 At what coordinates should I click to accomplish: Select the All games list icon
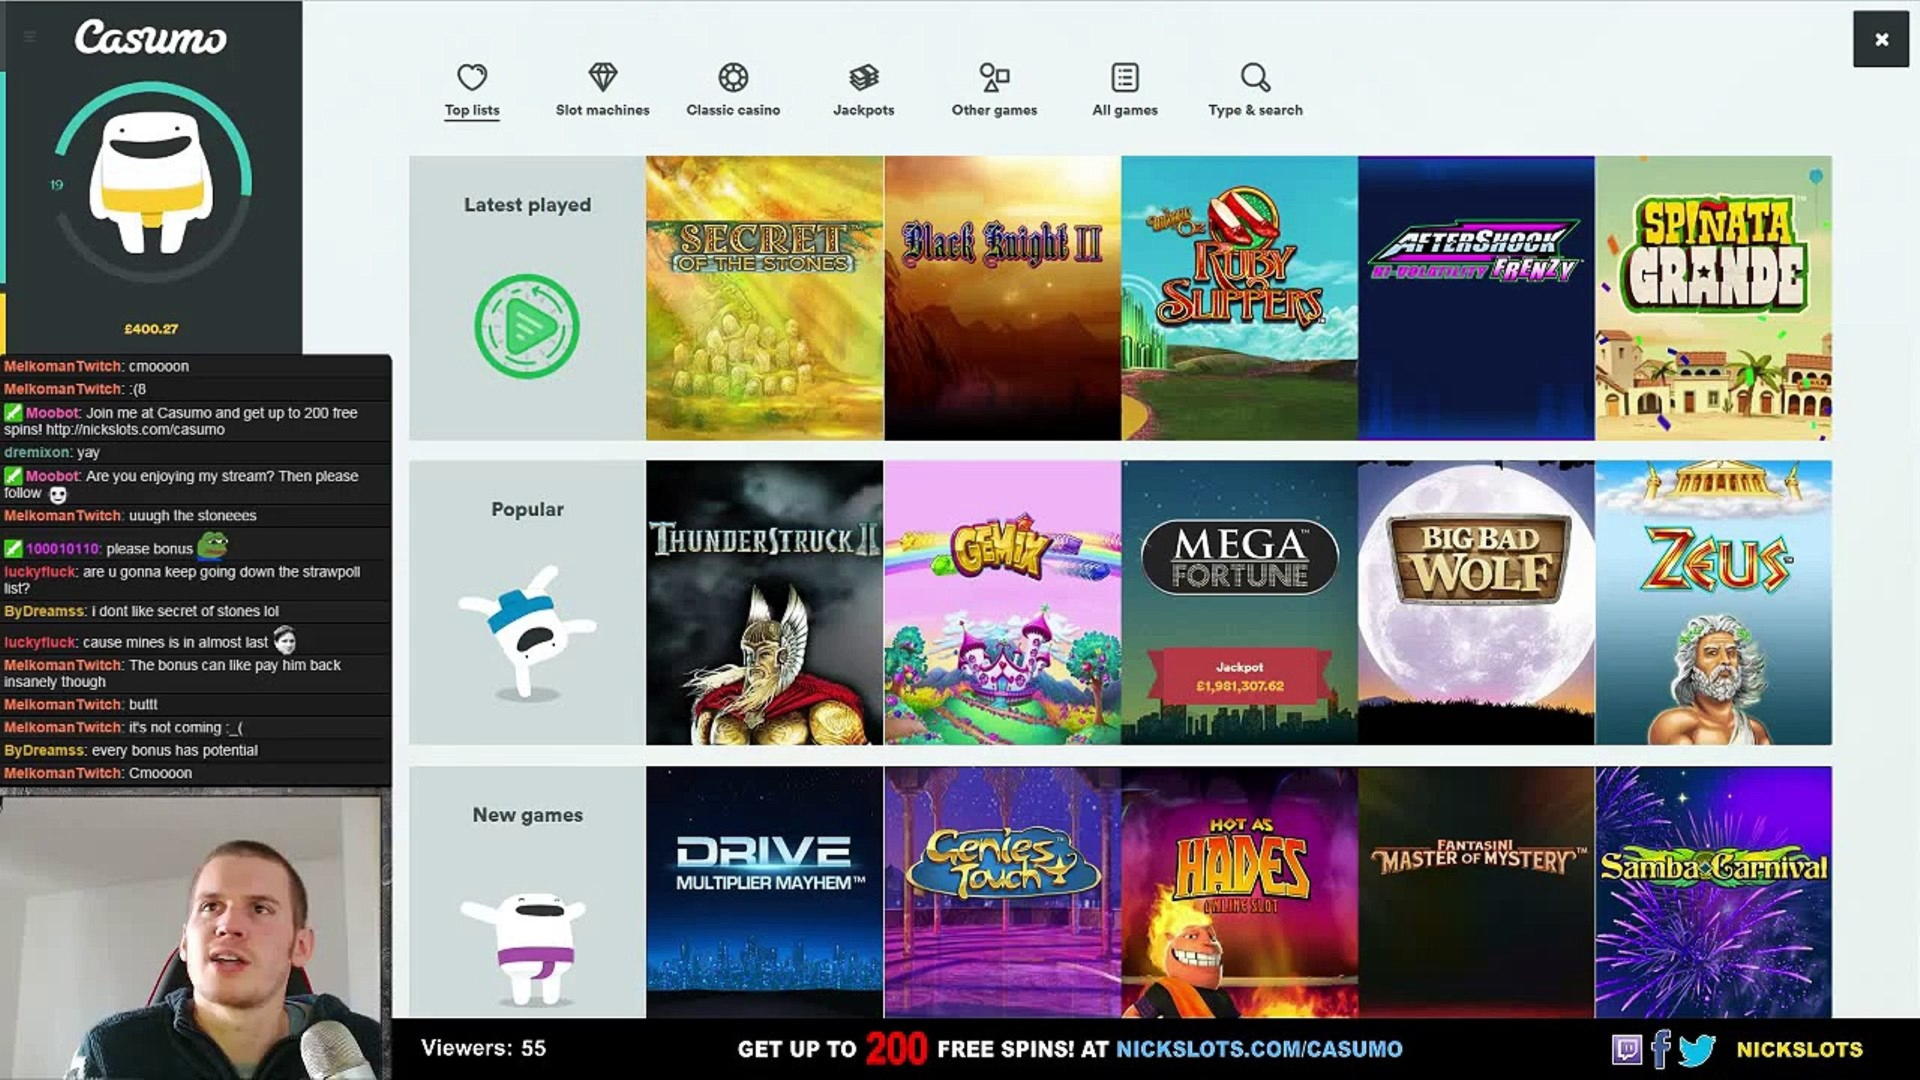tap(1125, 77)
